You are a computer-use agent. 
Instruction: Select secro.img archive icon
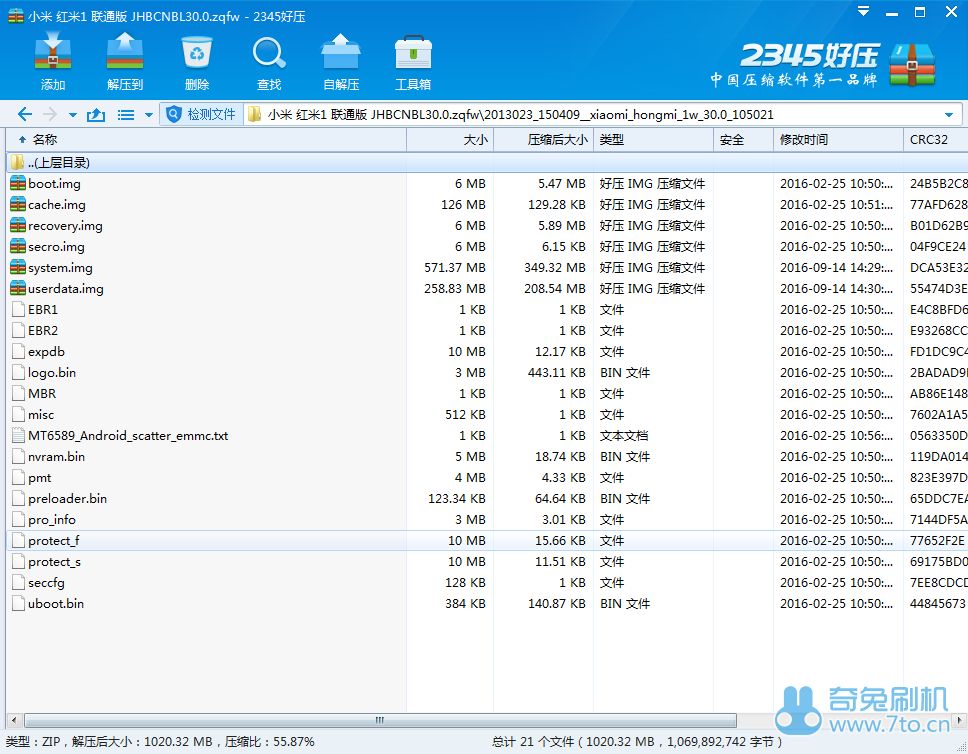[18, 246]
